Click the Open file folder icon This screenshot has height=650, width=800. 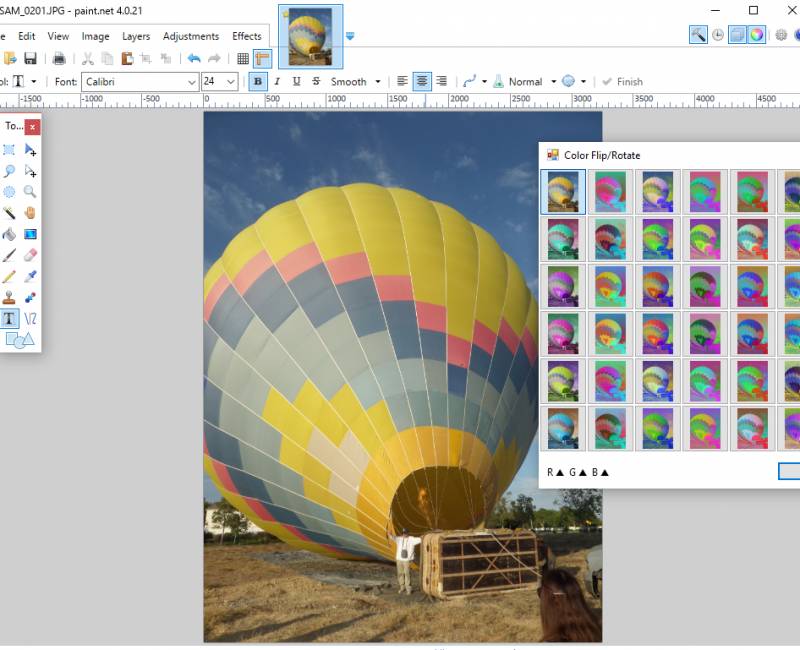tap(10, 59)
